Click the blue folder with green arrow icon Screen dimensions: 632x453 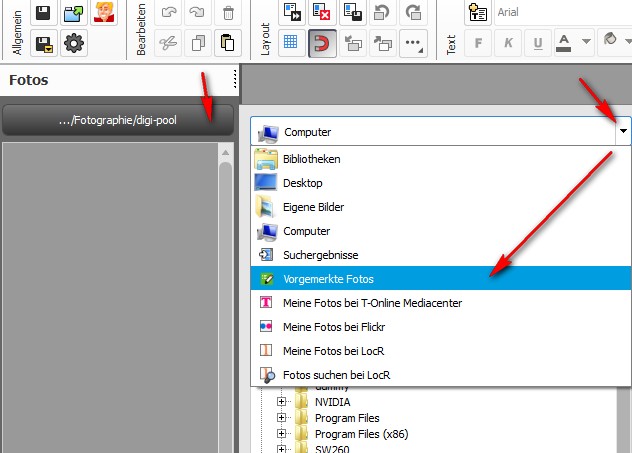click(x=73, y=13)
